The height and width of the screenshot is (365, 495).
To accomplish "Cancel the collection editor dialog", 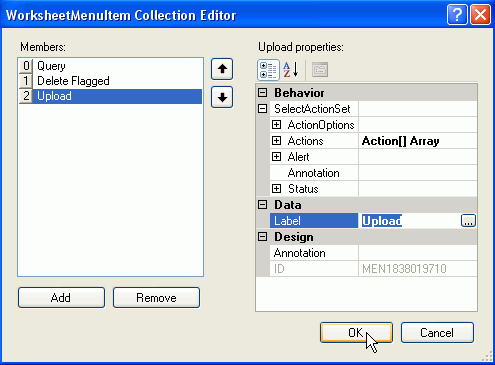I will click(437, 332).
